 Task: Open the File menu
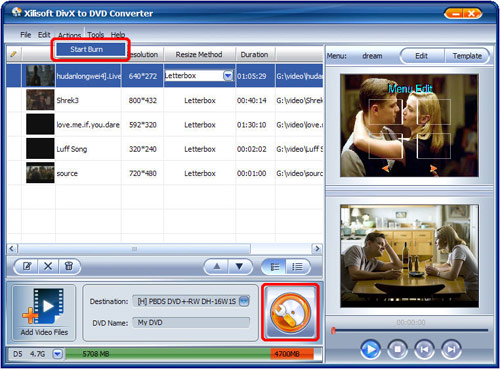pos(26,35)
